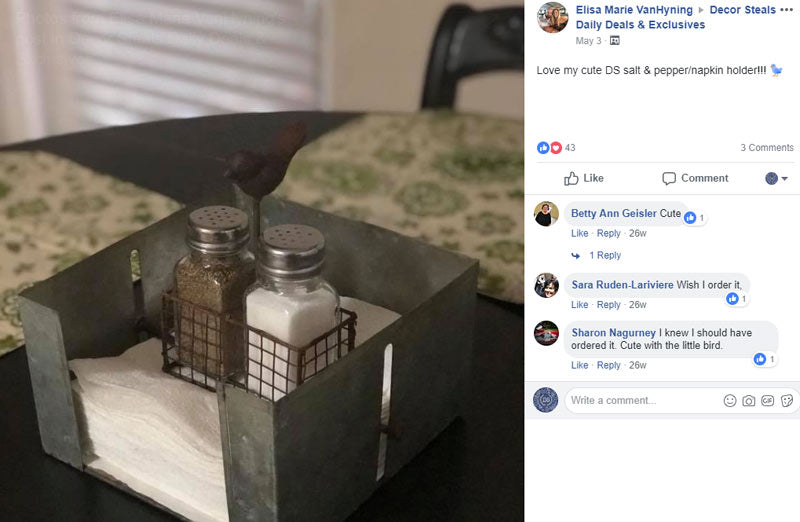Viewport: 800px width, 522px height.
Task: Click the Comment speech bubble icon
Action: [x=669, y=178]
